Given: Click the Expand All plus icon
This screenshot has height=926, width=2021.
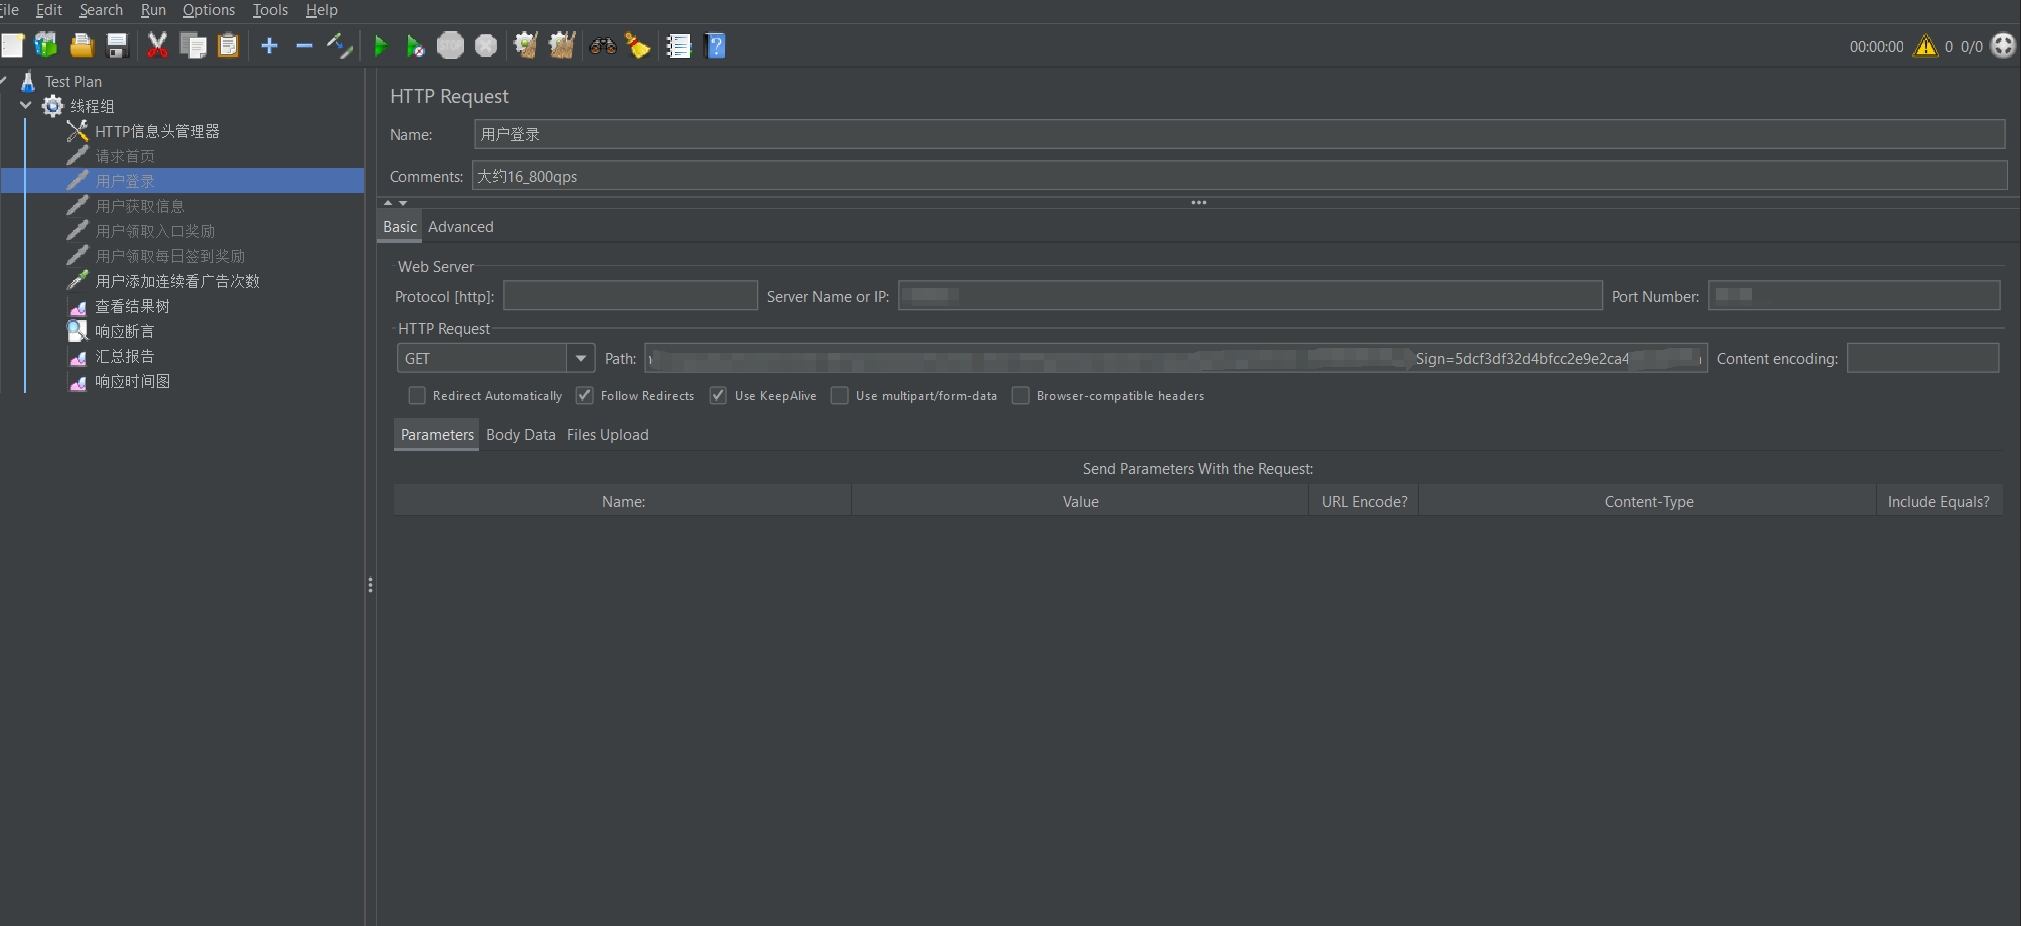Looking at the screenshot, I should pos(269,46).
